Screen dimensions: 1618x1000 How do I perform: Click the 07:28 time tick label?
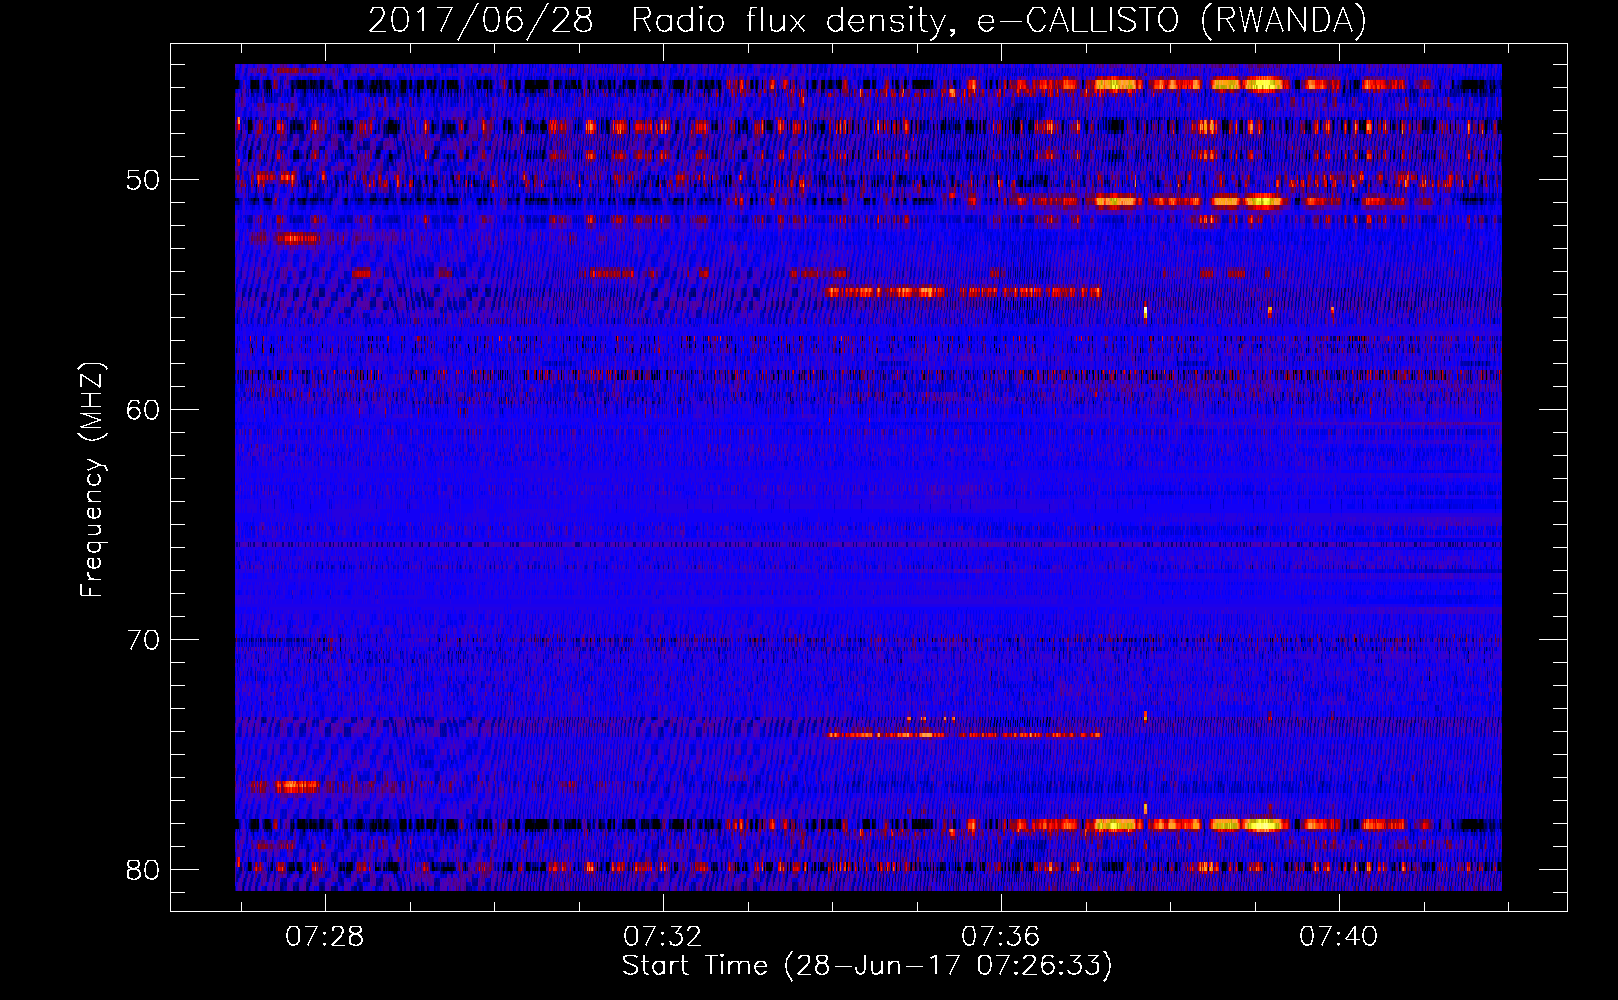(x=325, y=937)
